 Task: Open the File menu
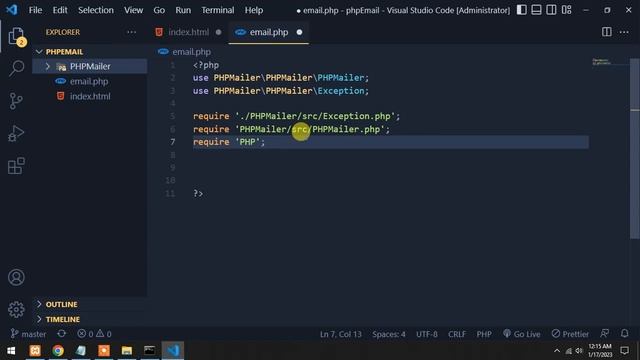(x=35, y=10)
